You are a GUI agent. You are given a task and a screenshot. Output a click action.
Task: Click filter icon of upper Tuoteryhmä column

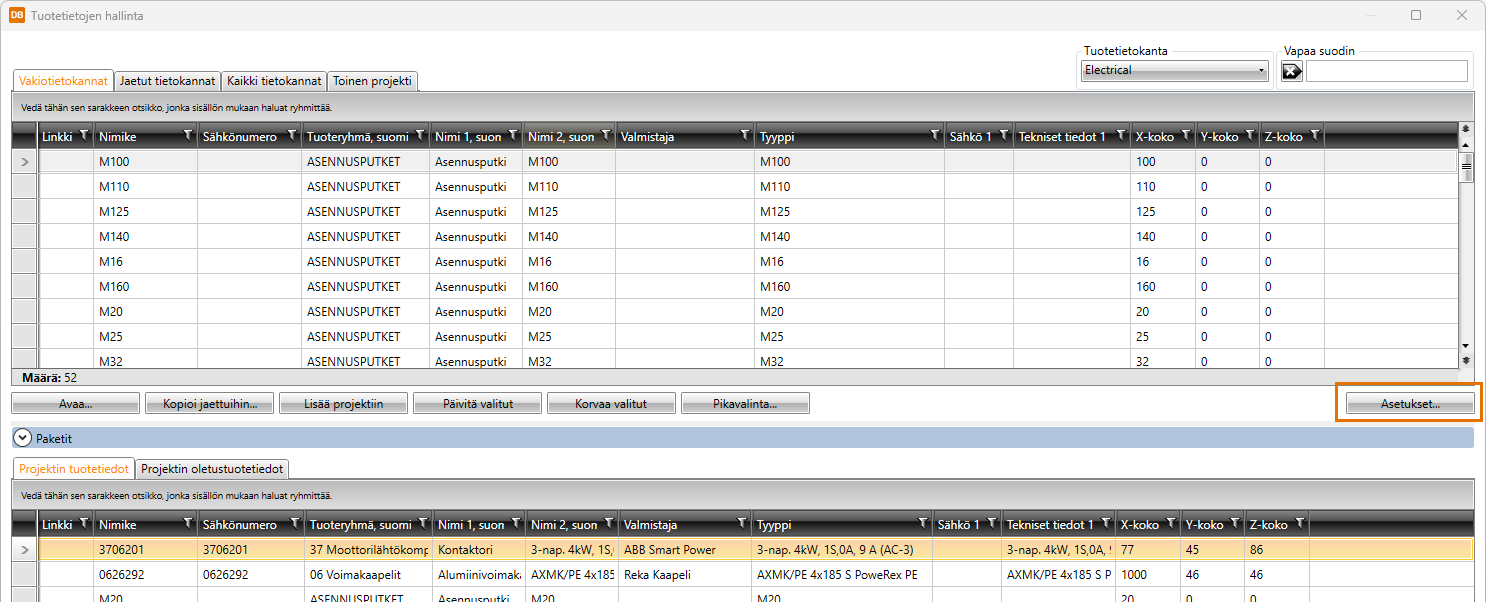click(420, 136)
